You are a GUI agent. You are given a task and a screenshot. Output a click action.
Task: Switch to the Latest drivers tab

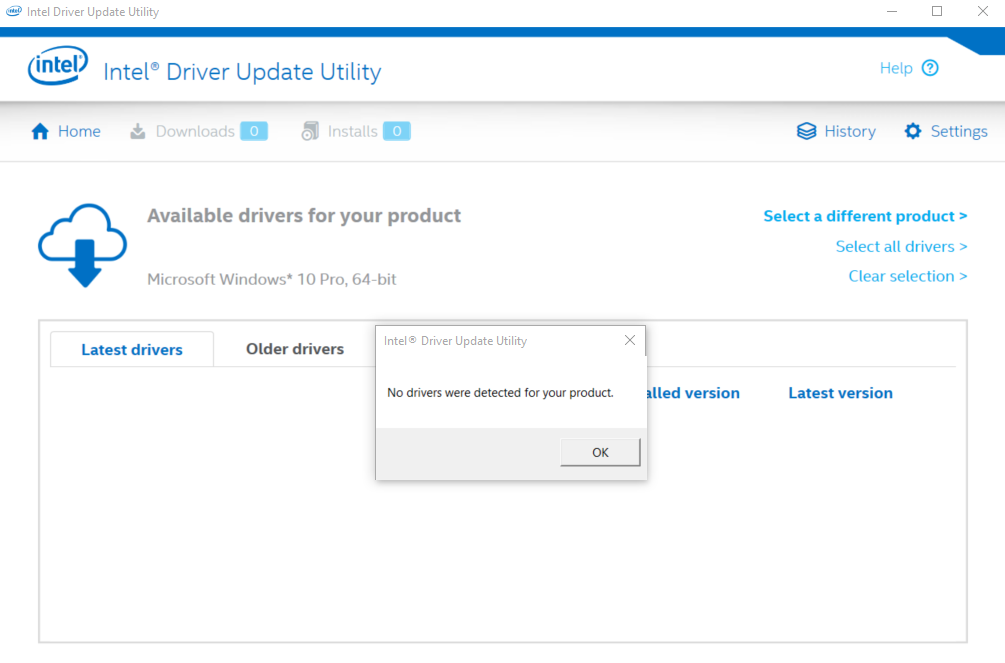click(132, 349)
